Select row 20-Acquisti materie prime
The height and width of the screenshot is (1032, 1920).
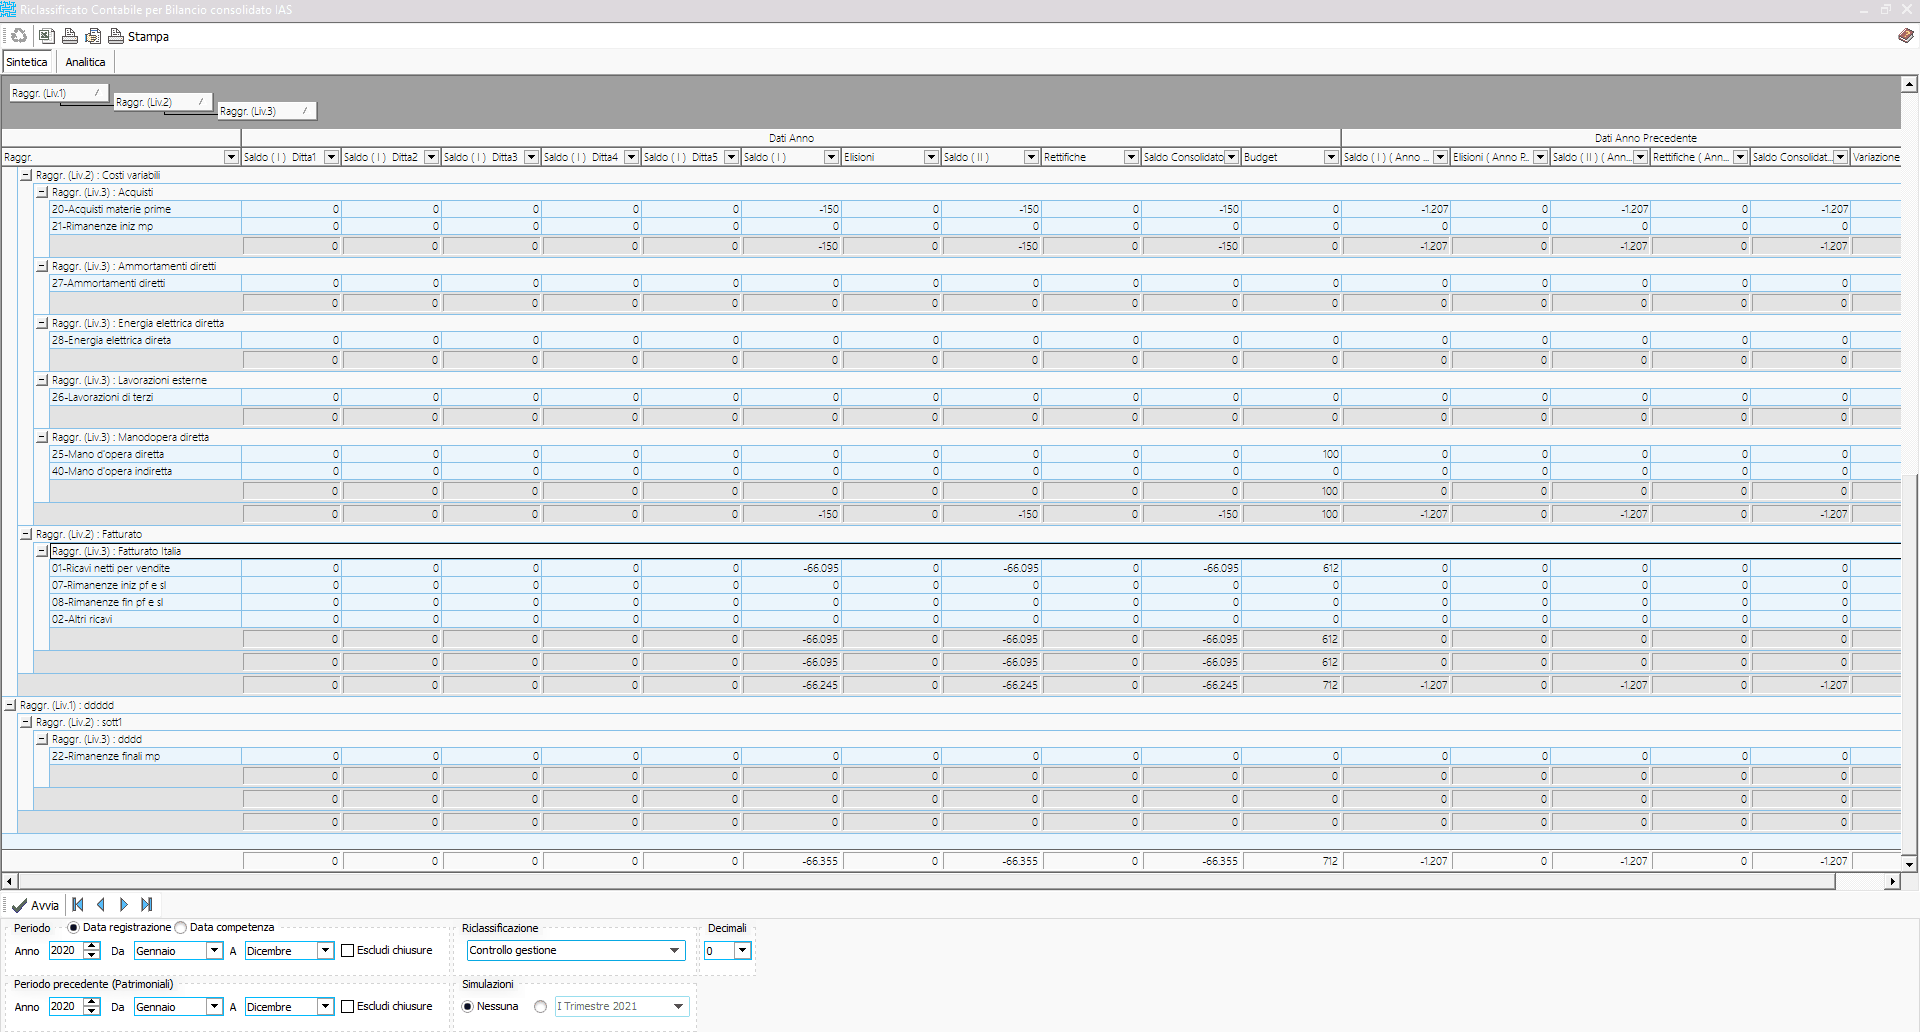tap(975, 209)
